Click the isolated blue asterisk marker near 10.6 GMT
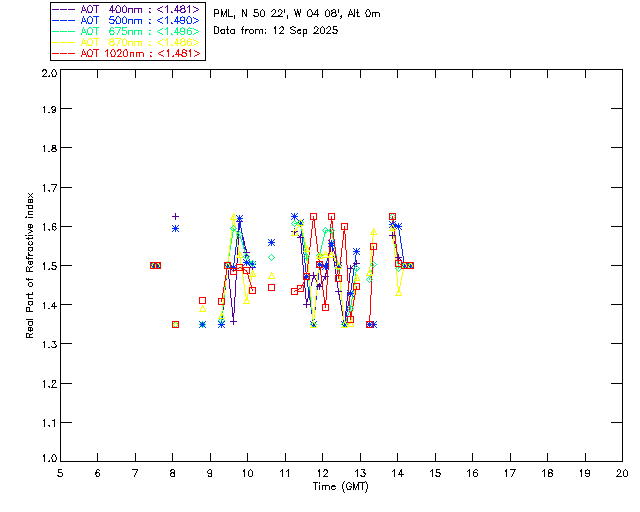Screen dimensions: 640x512 tap(271, 243)
